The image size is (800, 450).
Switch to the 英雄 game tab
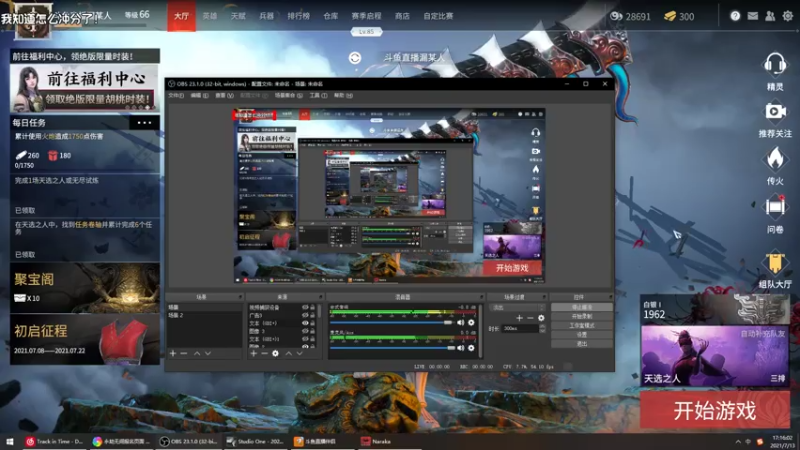pyautogui.click(x=210, y=16)
